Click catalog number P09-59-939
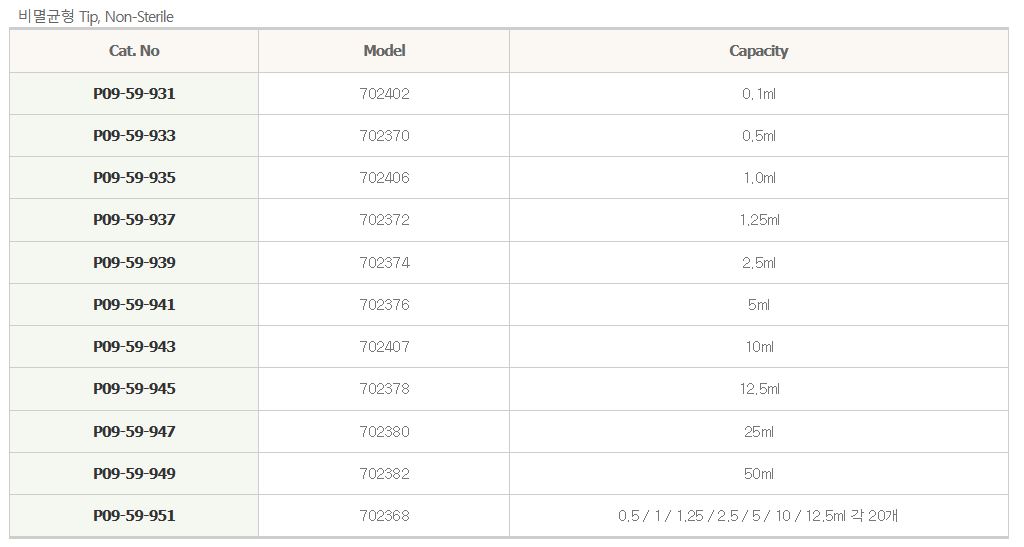The height and width of the screenshot is (547, 1024). (x=134, y=263)
